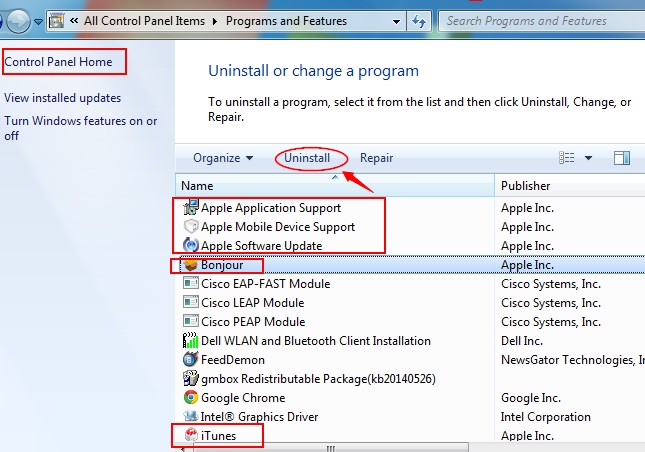
Task: Click All Control Panel Items breadcrumb
Action: [144, 21]
